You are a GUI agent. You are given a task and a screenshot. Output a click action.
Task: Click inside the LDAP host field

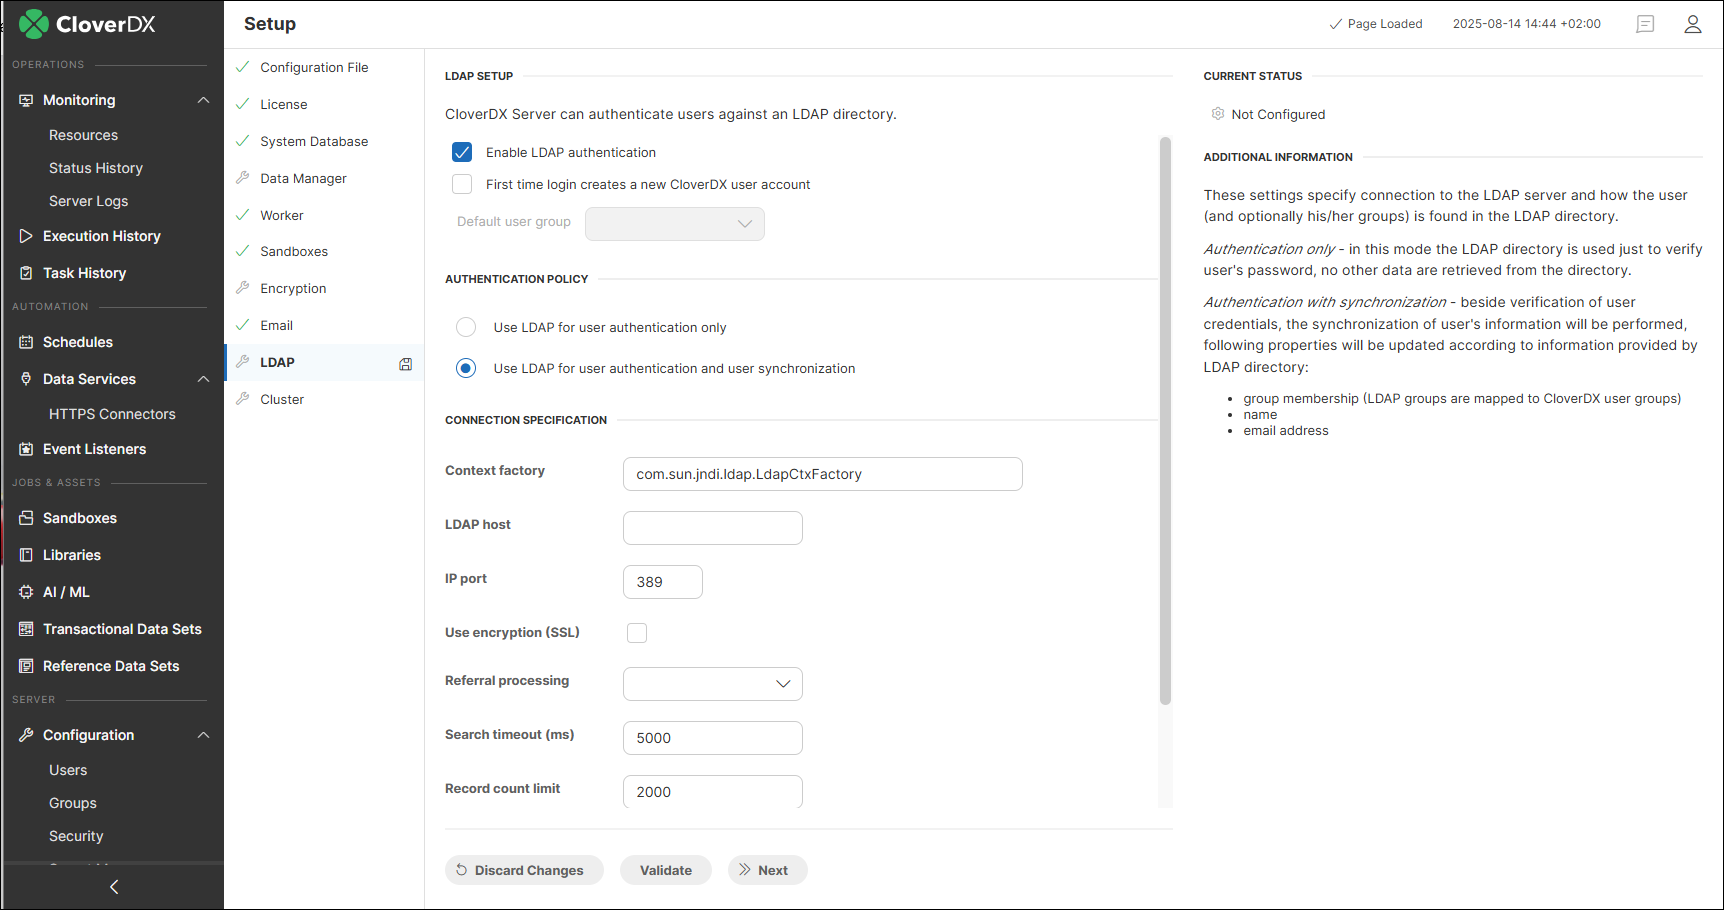pyautogui.click(x=712, y=527)
